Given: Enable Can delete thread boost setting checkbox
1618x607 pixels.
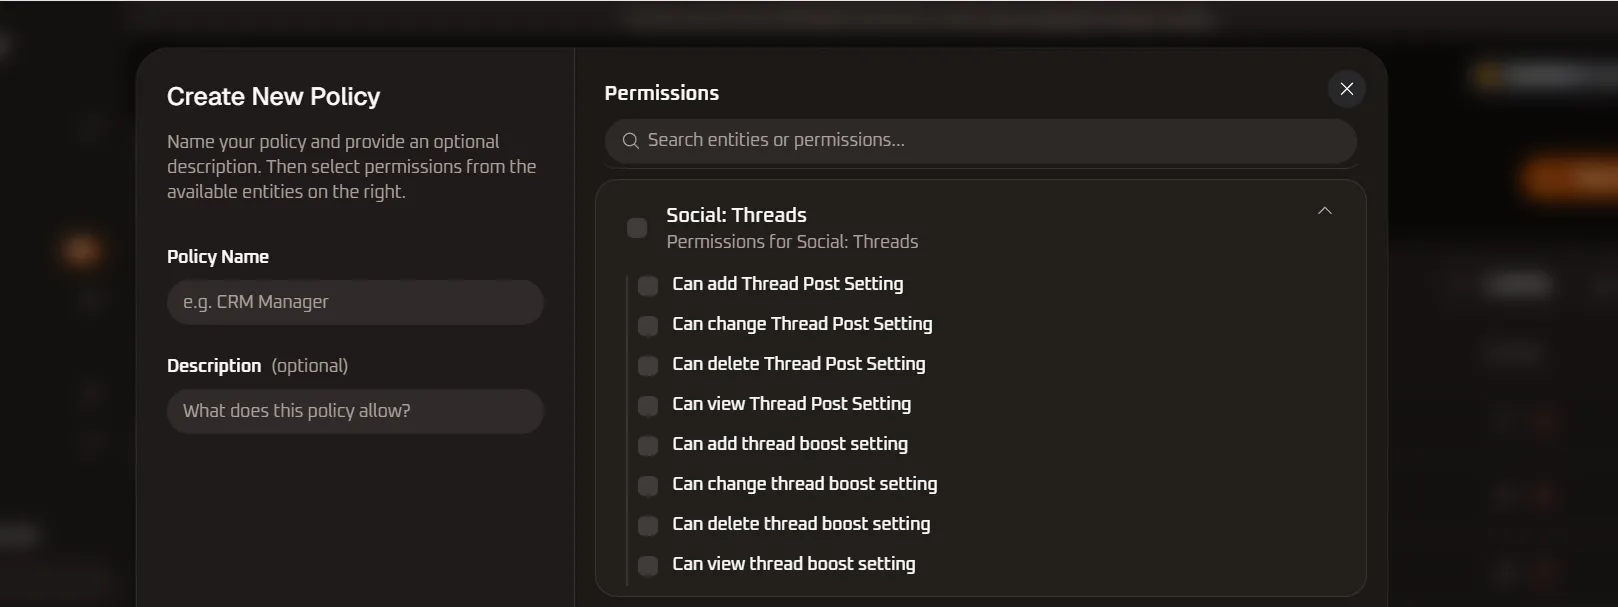Looking at the screenshot, I should 648,526.
